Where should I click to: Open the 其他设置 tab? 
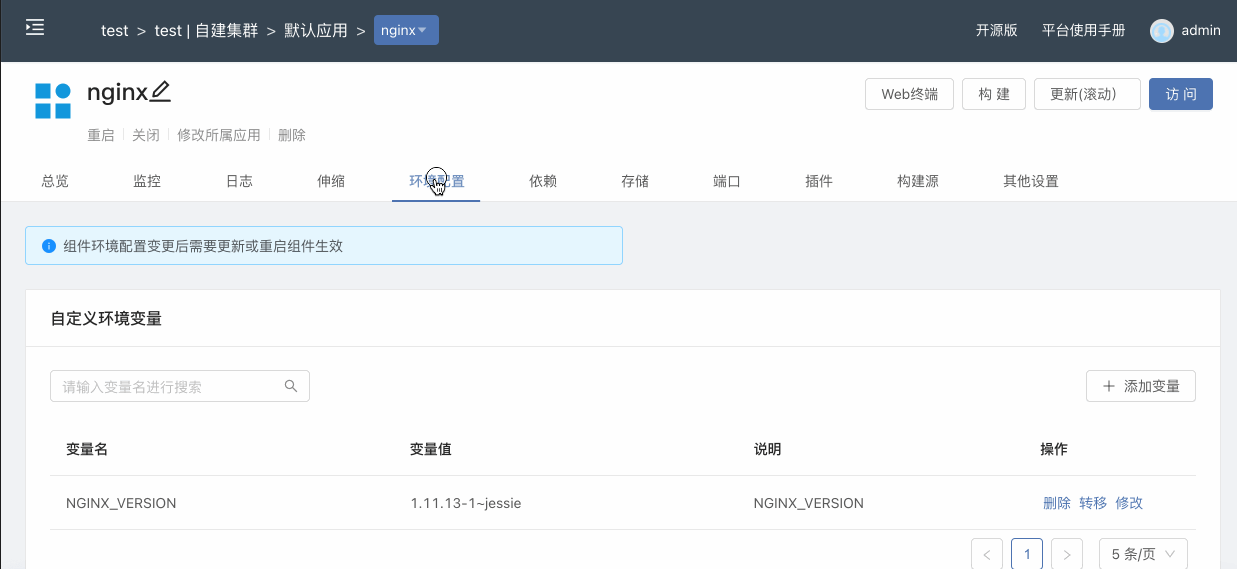pyautogui.click(x=1031, y=181)
